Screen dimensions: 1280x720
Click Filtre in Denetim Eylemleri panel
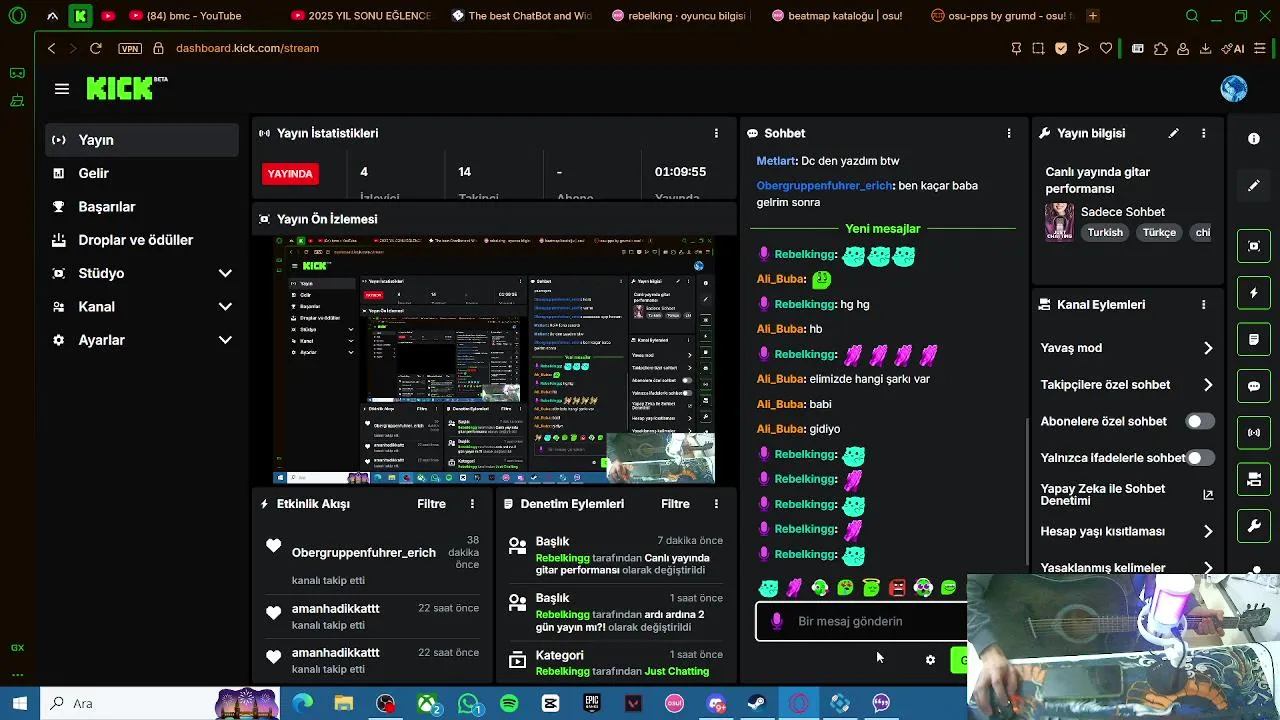point(675,504)
